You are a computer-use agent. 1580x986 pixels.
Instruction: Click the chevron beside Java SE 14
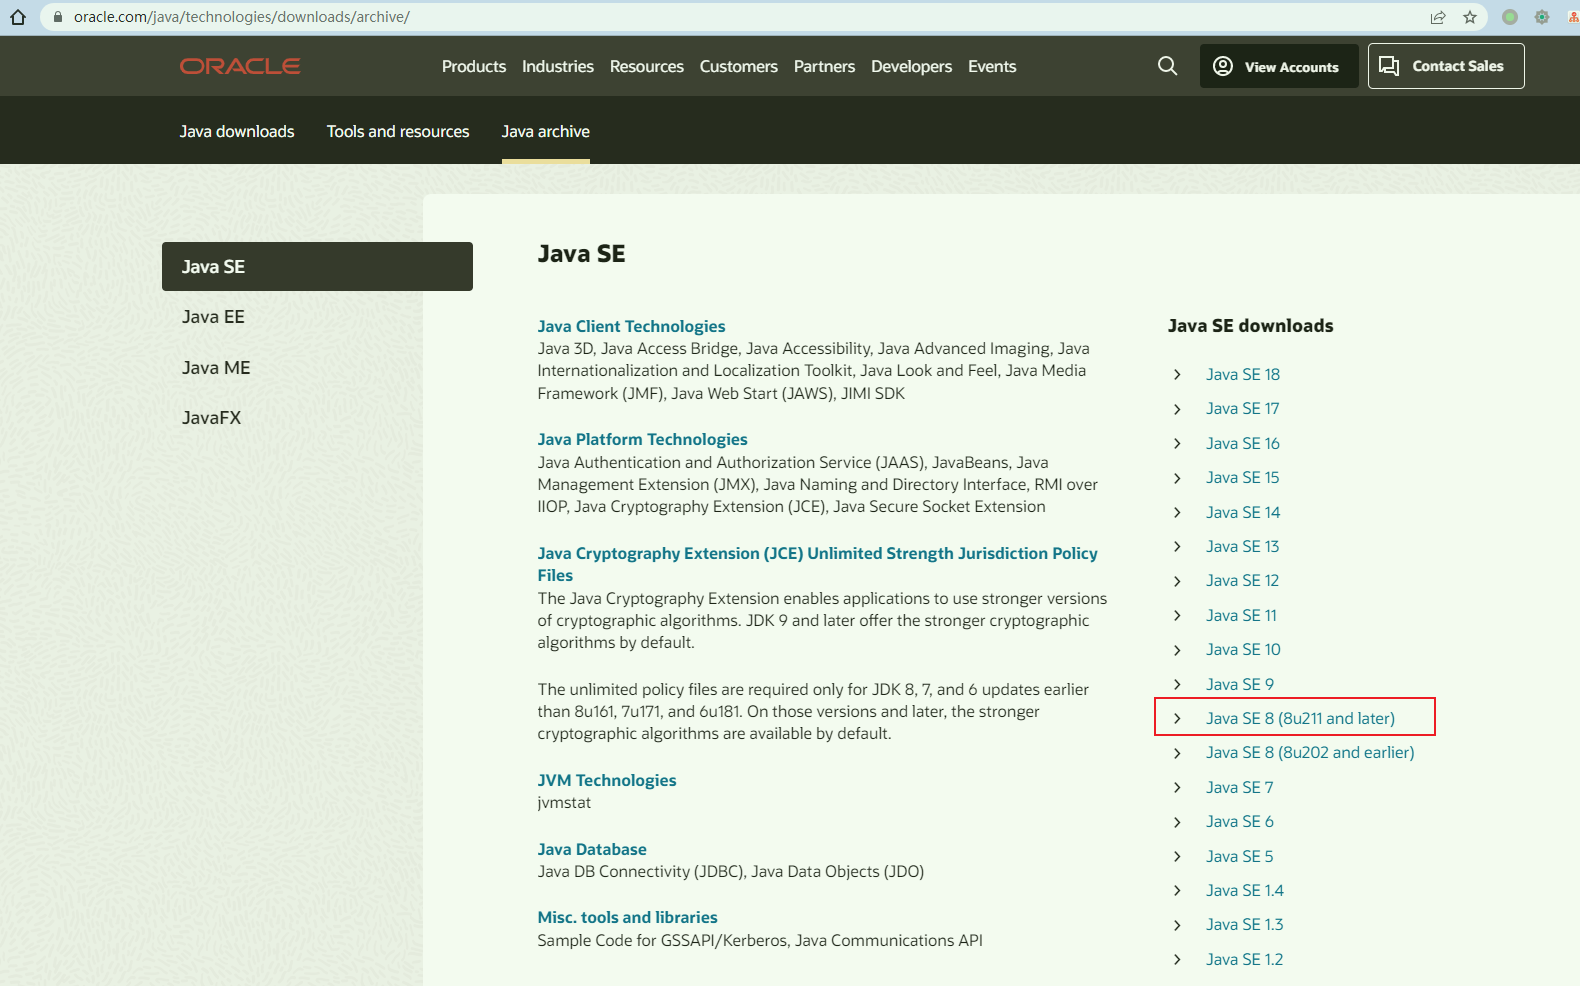[1177, 512]
